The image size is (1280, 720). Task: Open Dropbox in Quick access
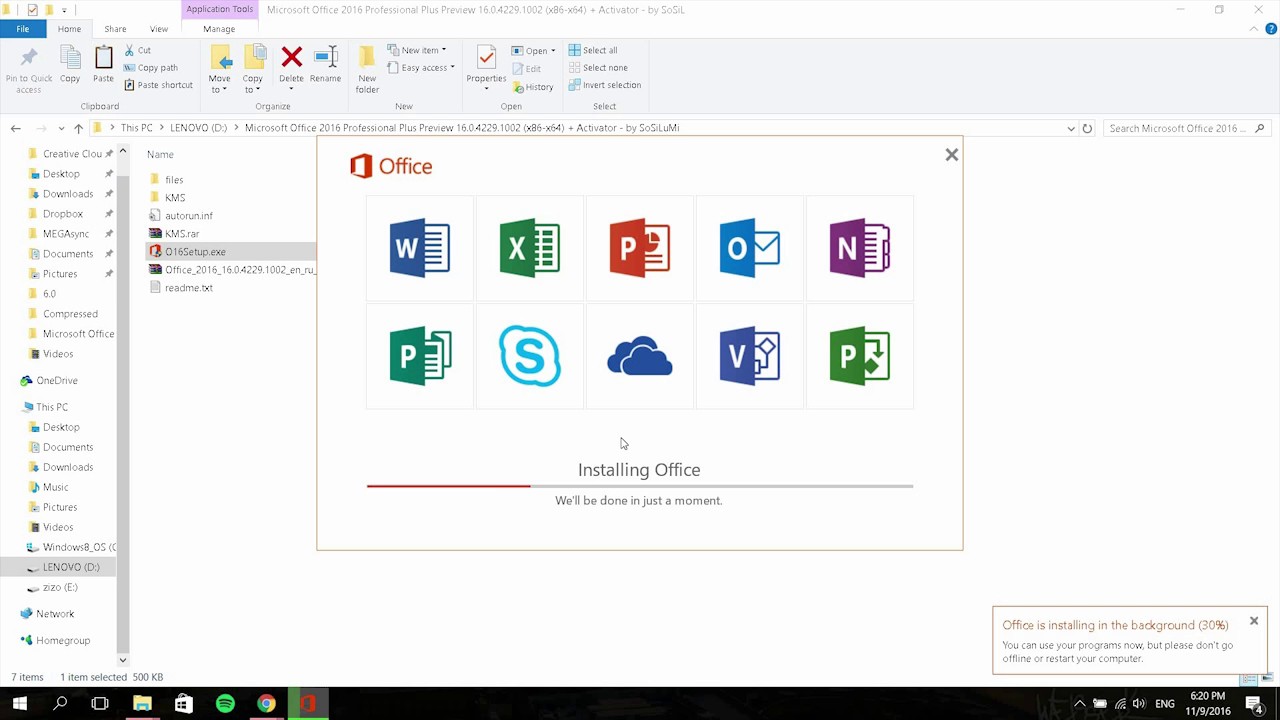(x=62, y=213)
